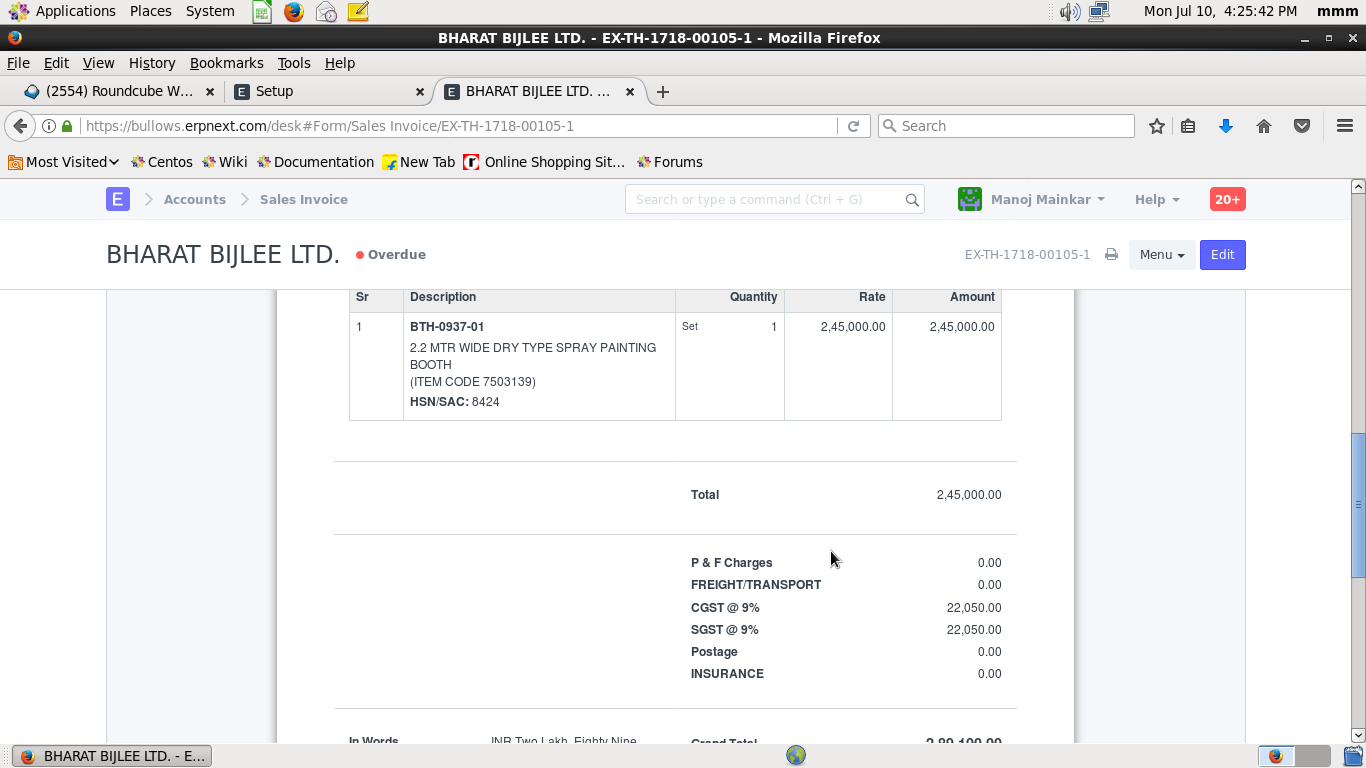Open the spreadsheet launcher in top panel

tap(261, 12)
